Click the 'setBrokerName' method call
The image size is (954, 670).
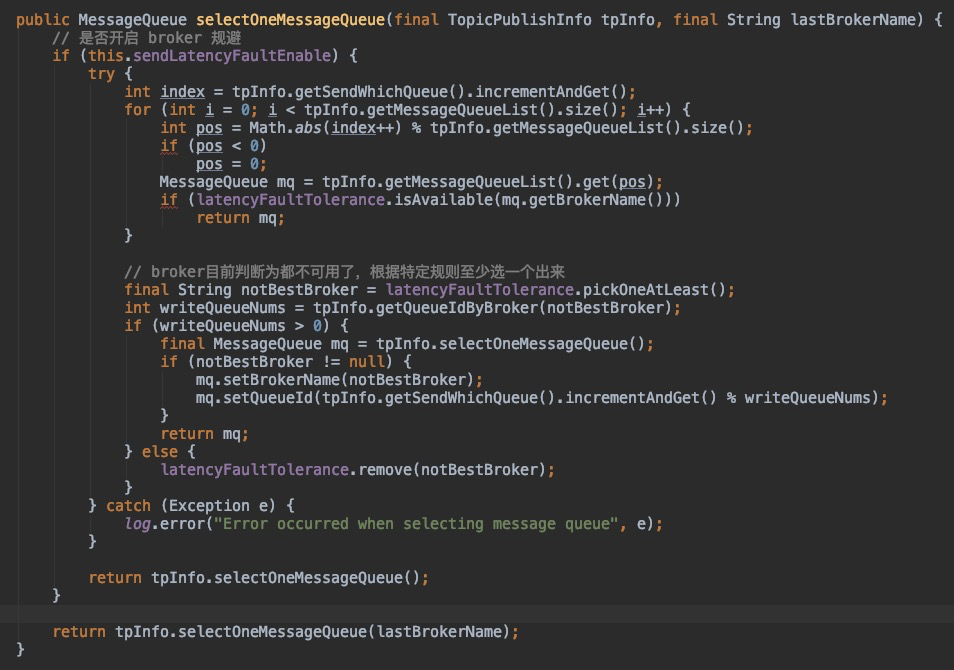click(281, 380)
